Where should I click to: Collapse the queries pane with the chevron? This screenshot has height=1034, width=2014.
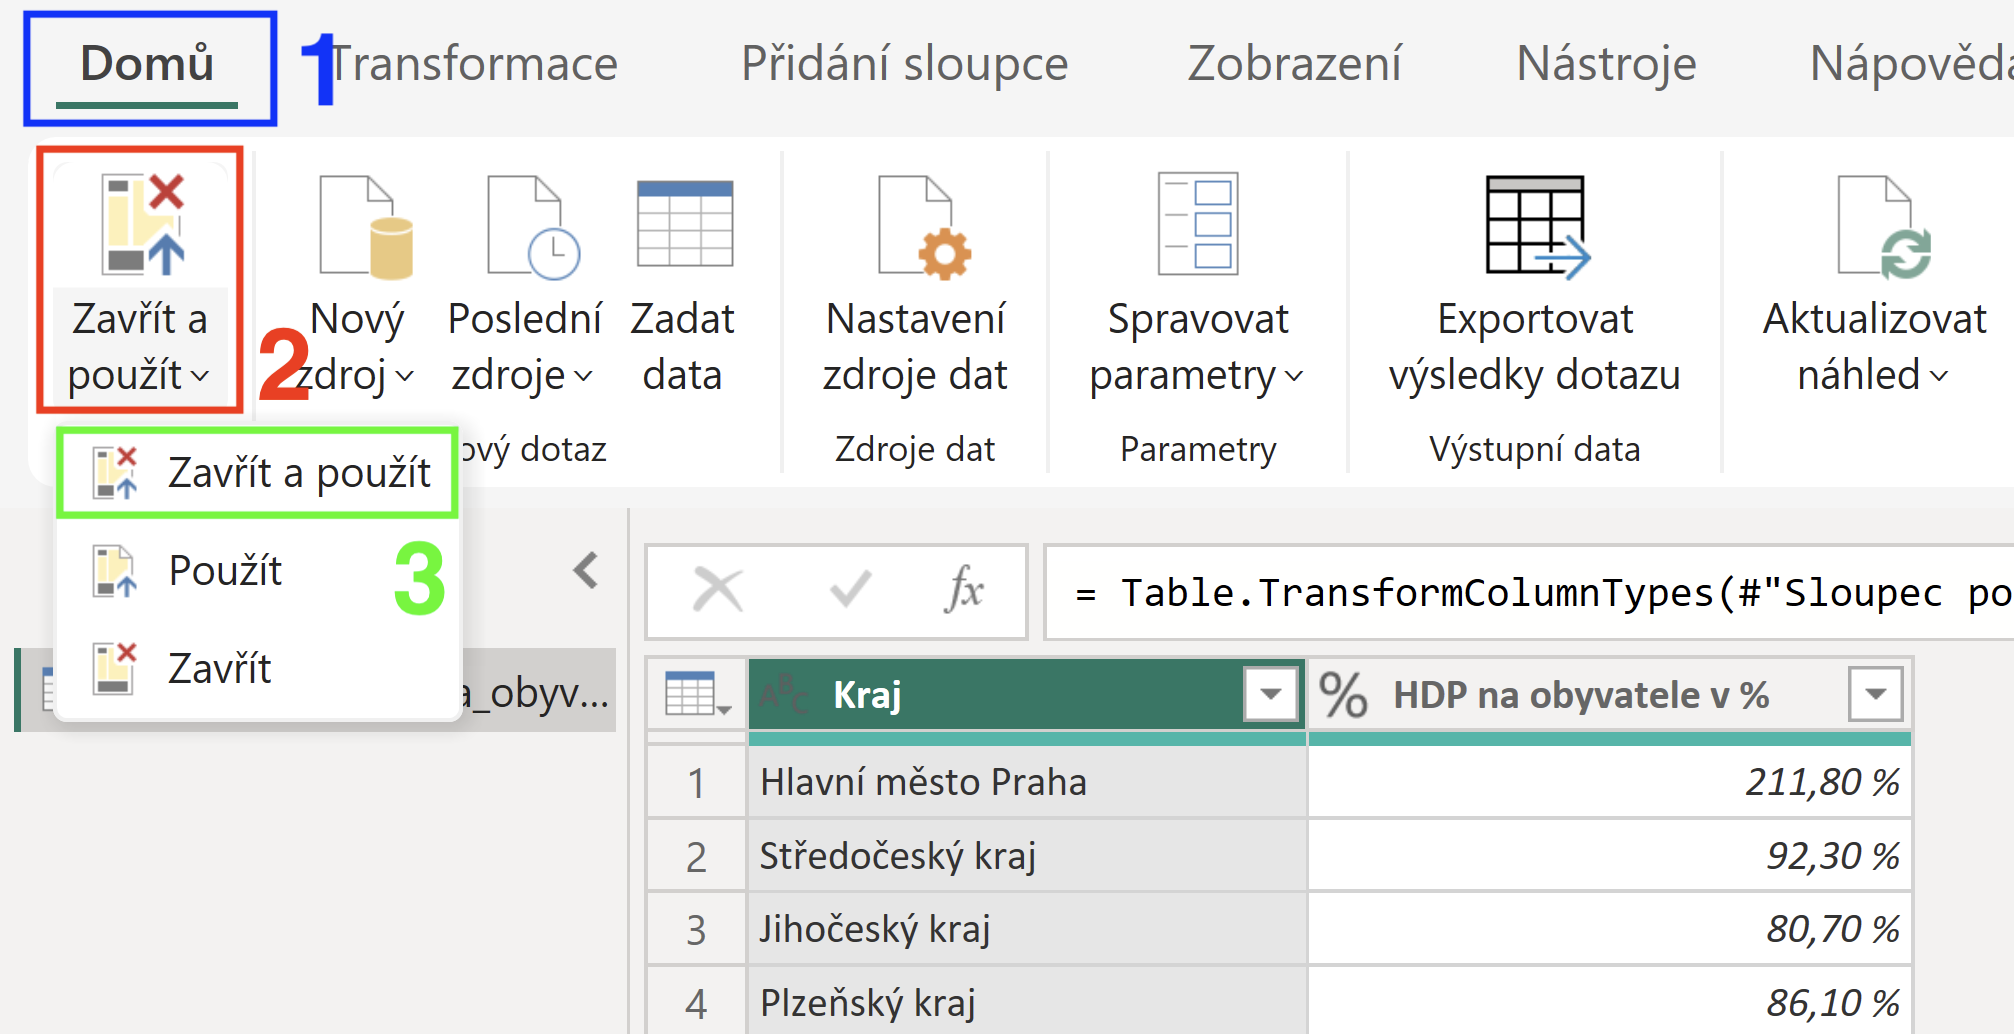point(586,571)
